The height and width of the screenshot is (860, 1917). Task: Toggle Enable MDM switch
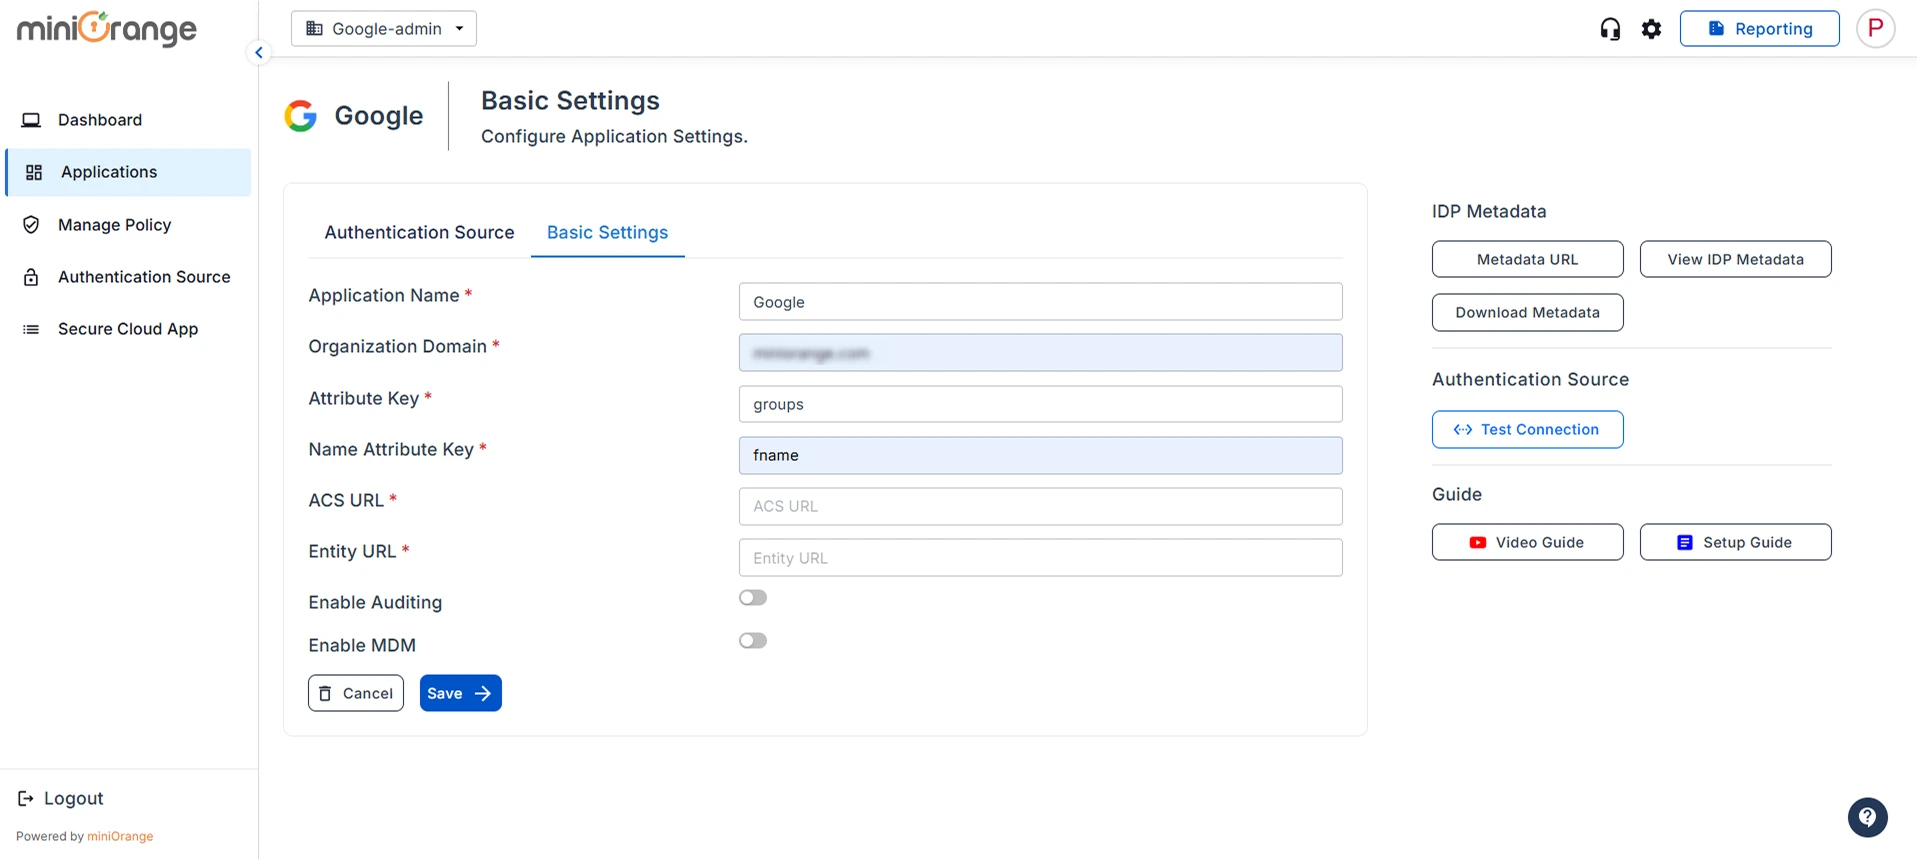753,641
